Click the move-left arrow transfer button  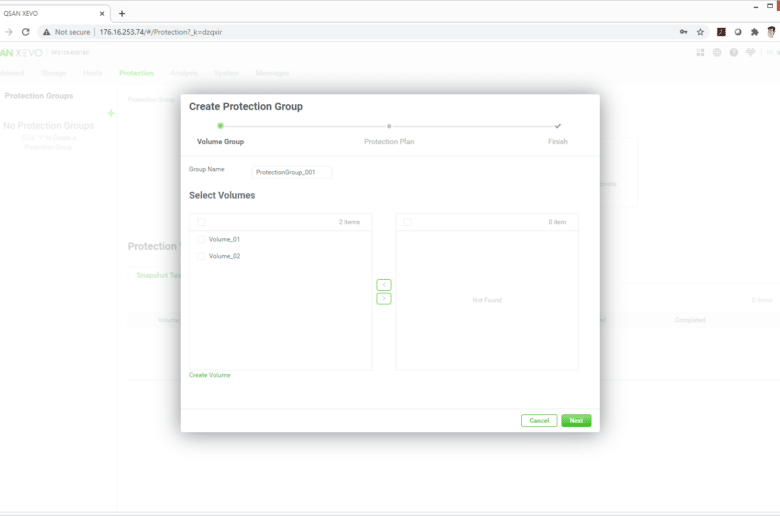point(384,285)
